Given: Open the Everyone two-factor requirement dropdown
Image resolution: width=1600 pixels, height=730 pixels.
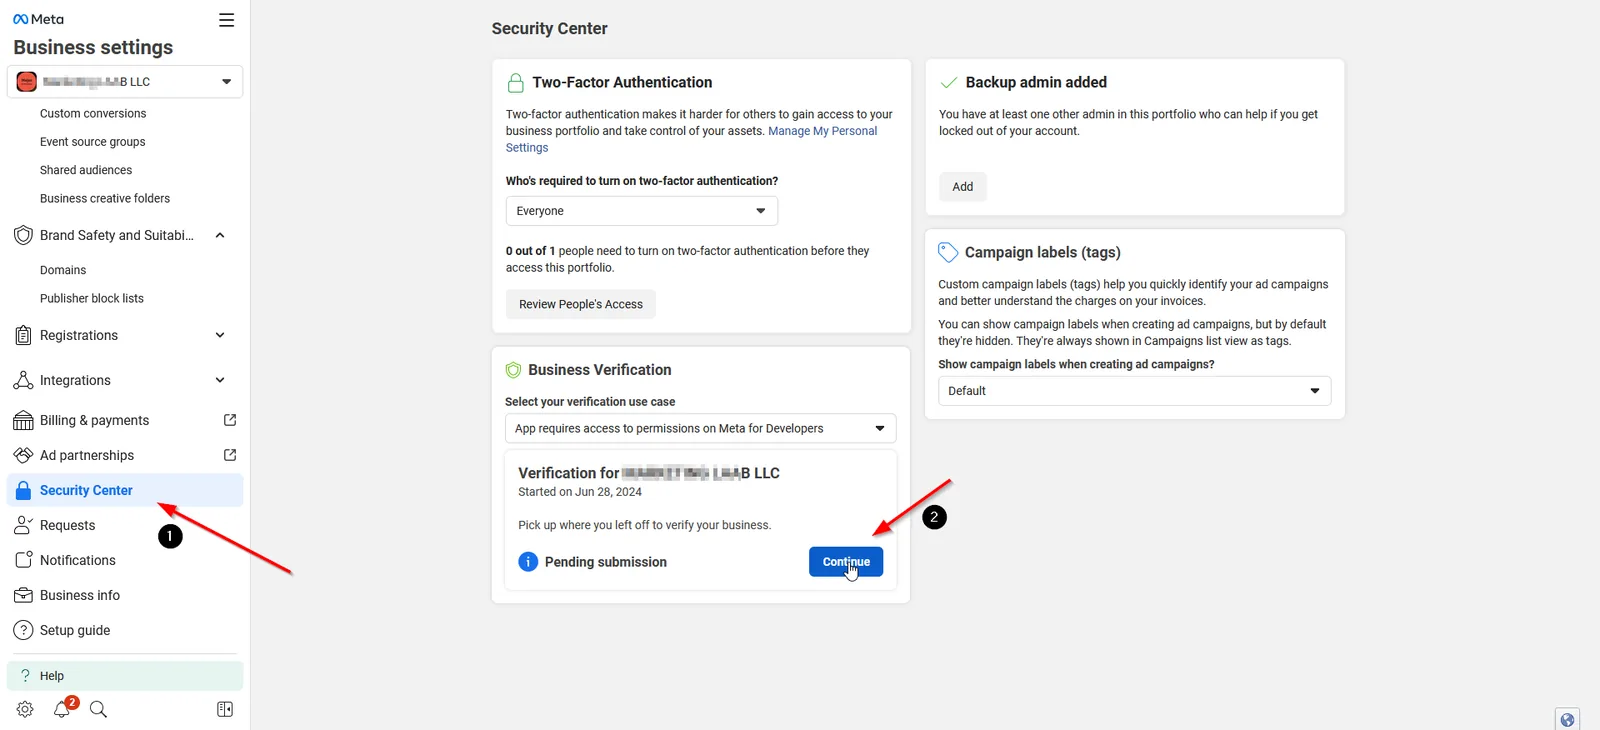Looking at the screenshot, I should (642, 211).
